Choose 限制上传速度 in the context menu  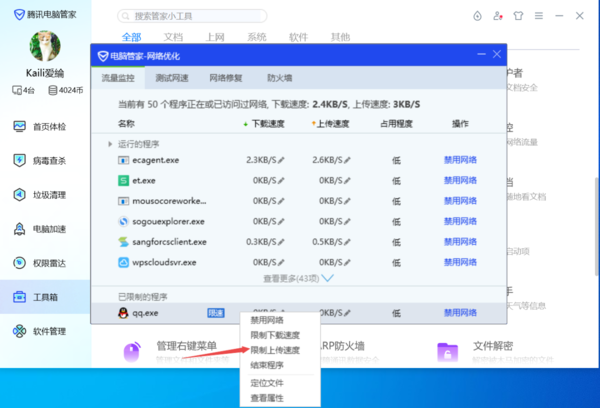coord(274,350)
